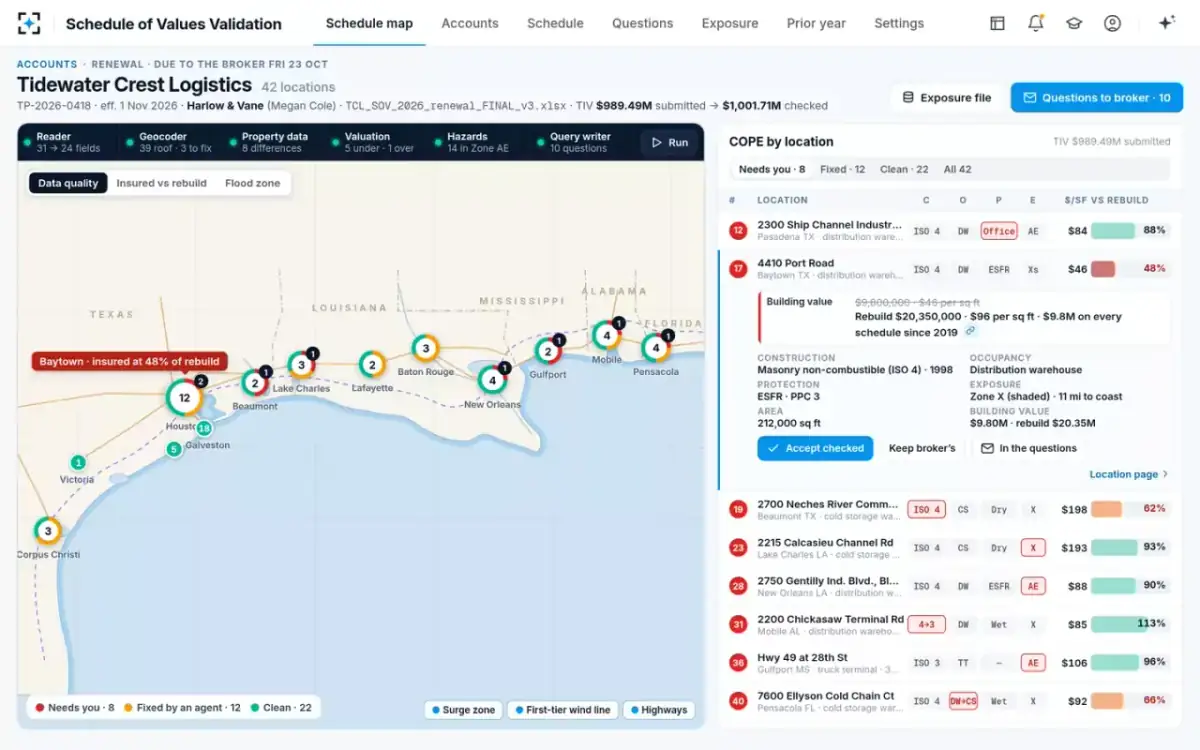Toggle the Surge zone map layer
The width and height of the screenshot is (1200, 750).
pos(462,710)
